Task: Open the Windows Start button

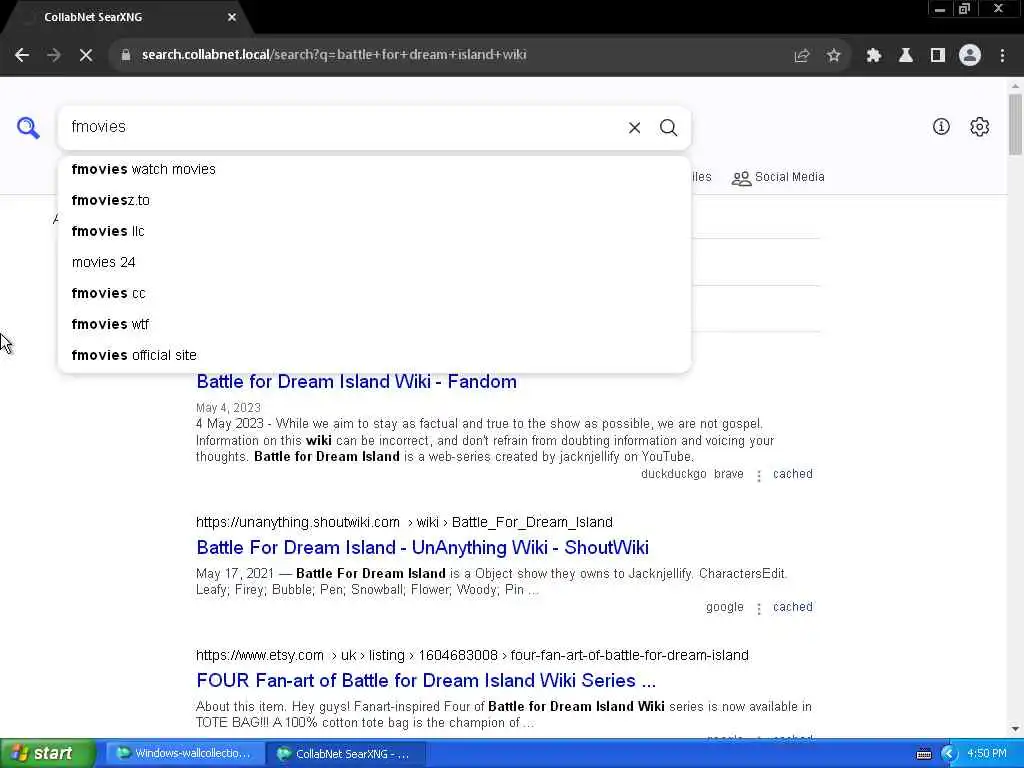Action: 47,754
